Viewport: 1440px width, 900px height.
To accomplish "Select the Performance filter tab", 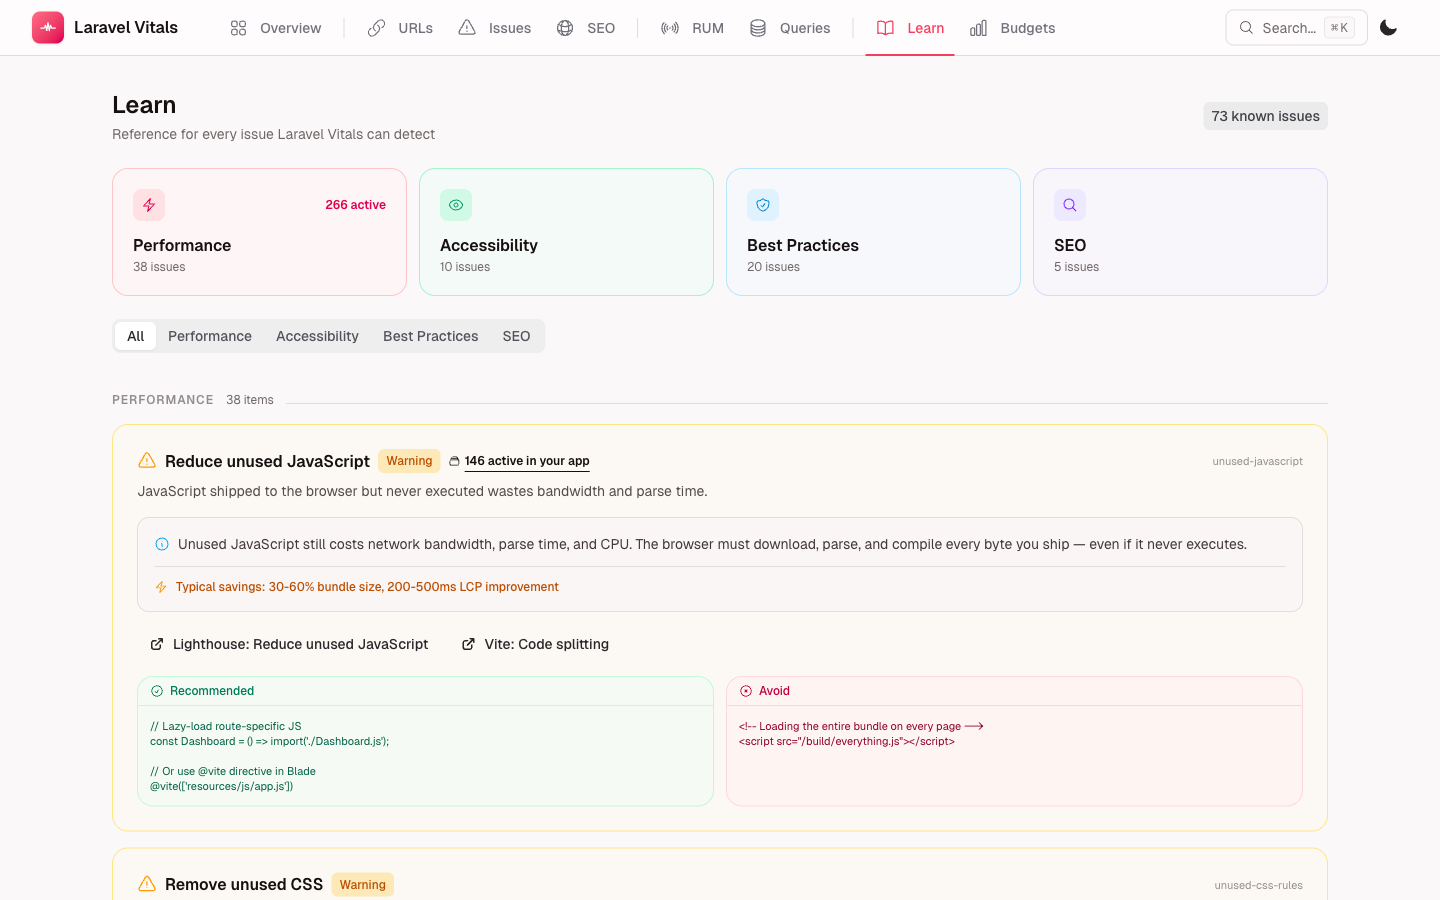I will (210, 336).
